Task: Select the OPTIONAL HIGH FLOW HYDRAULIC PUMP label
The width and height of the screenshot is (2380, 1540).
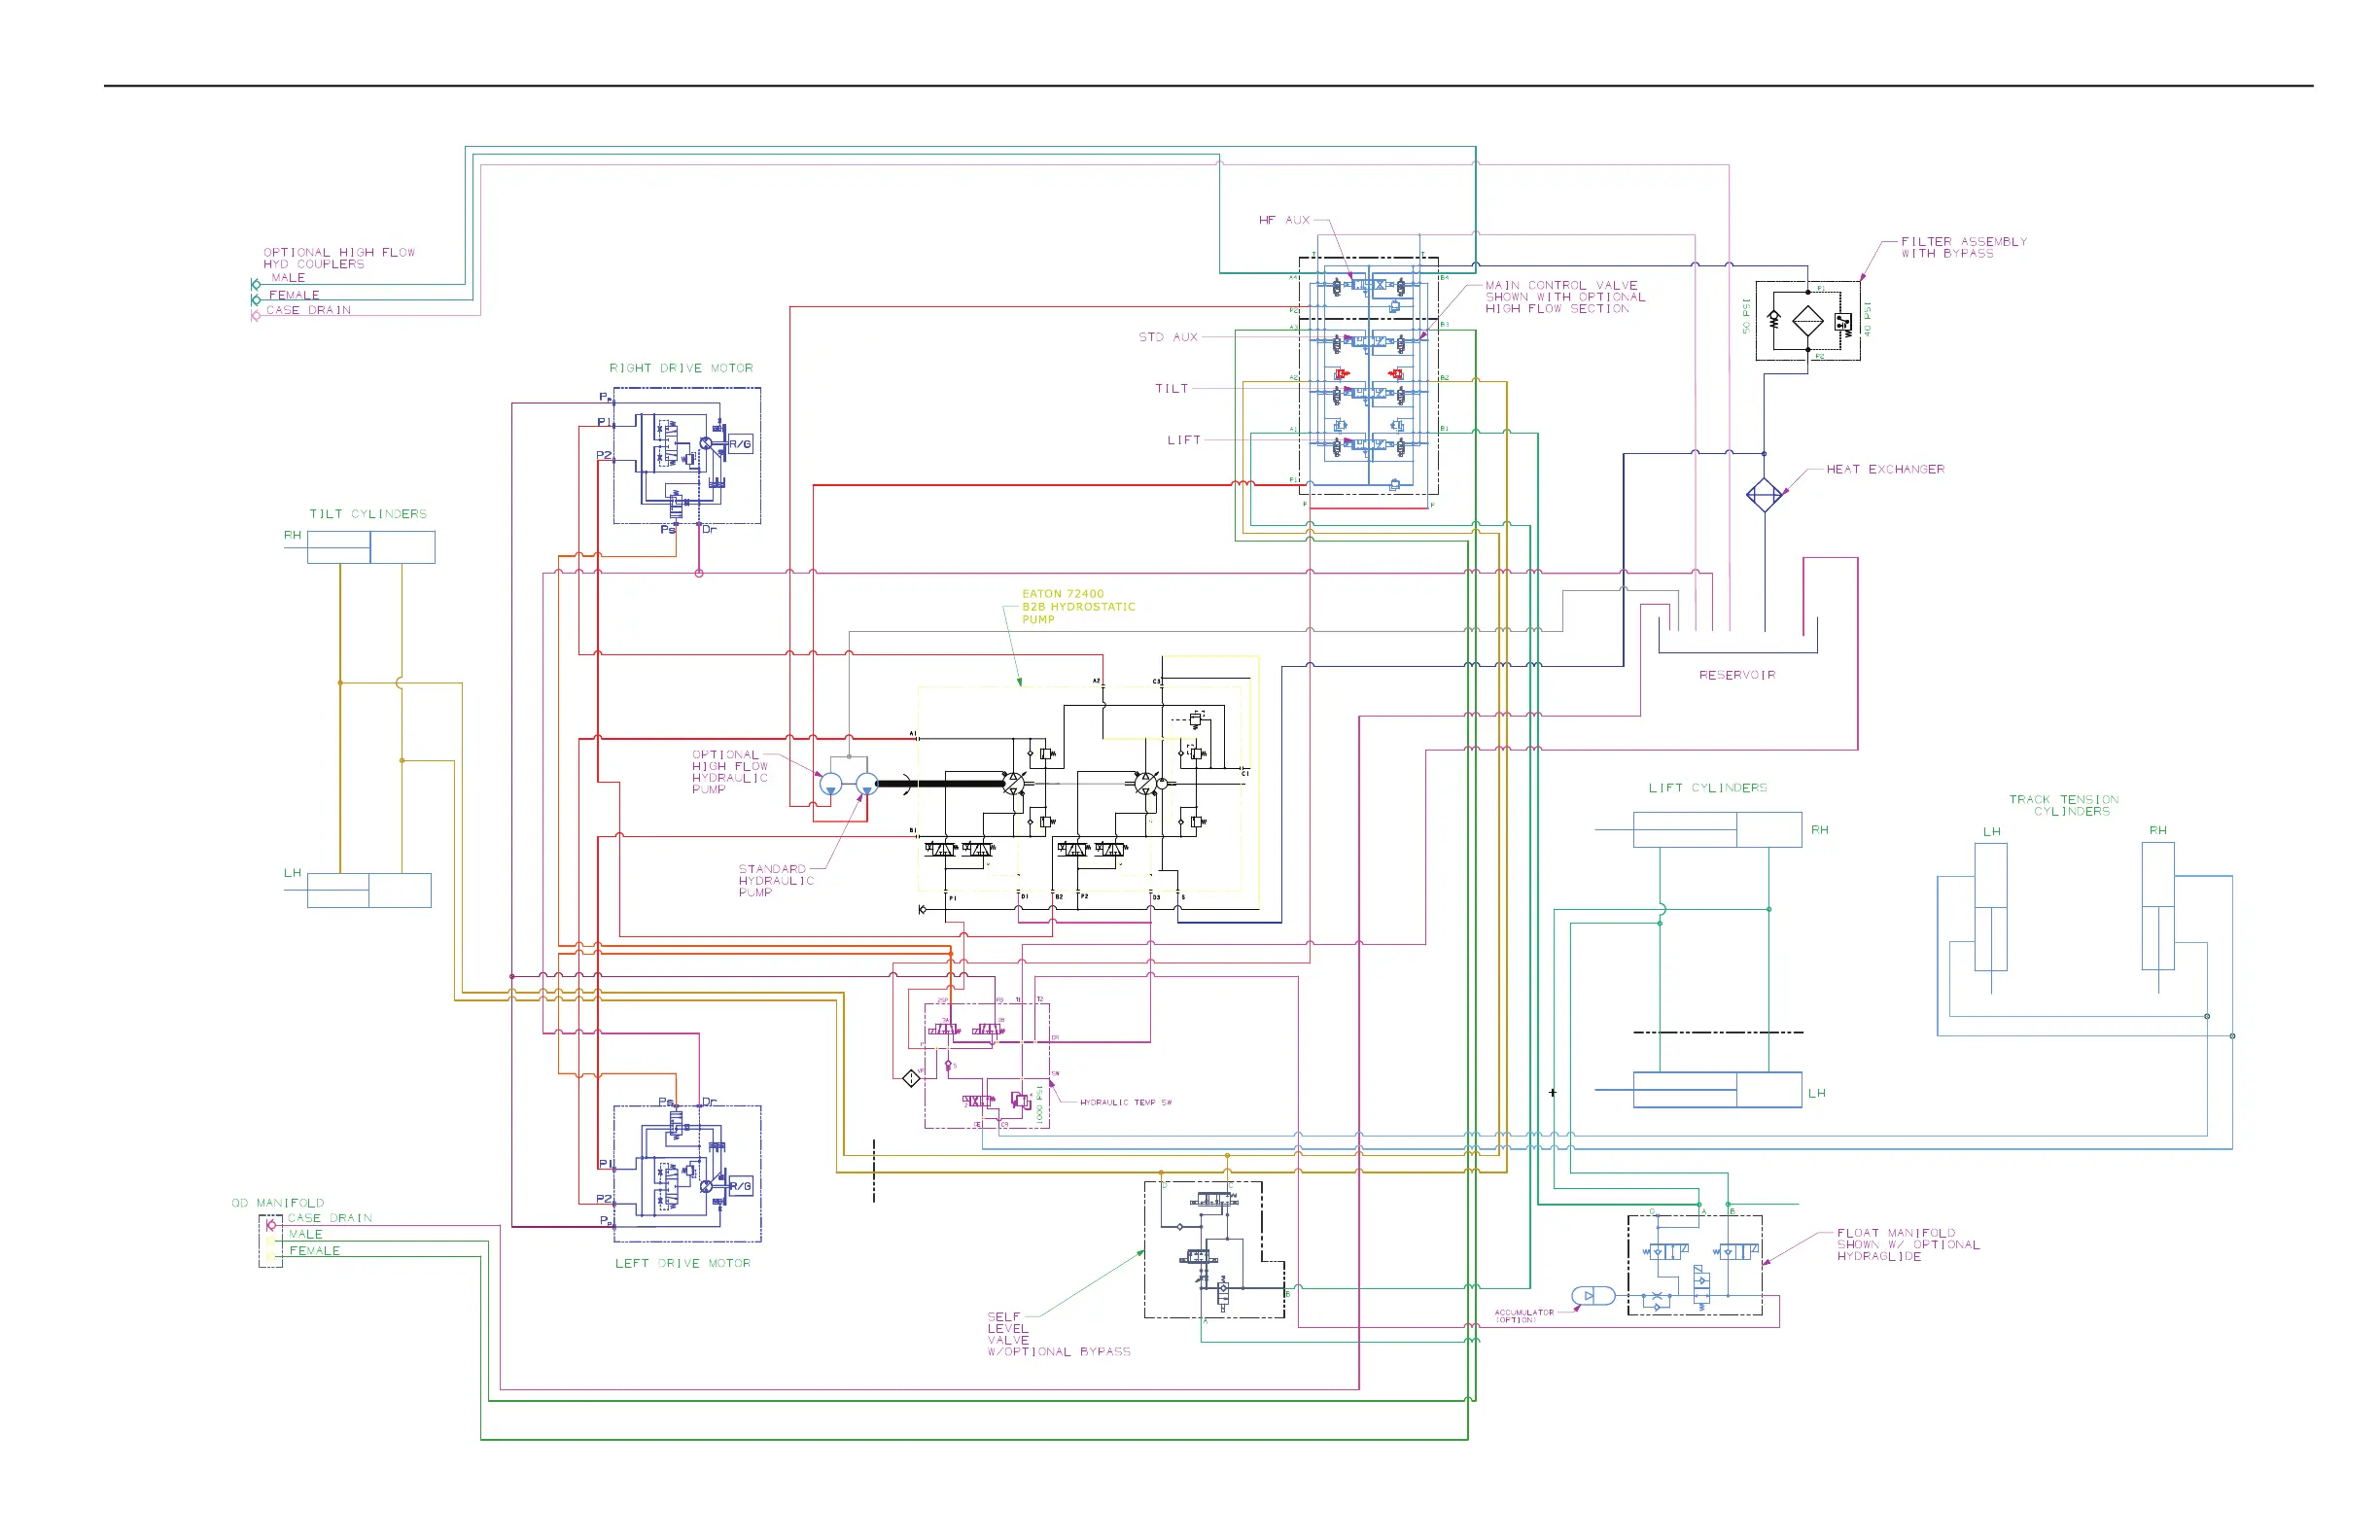Action: pos(730,772)
